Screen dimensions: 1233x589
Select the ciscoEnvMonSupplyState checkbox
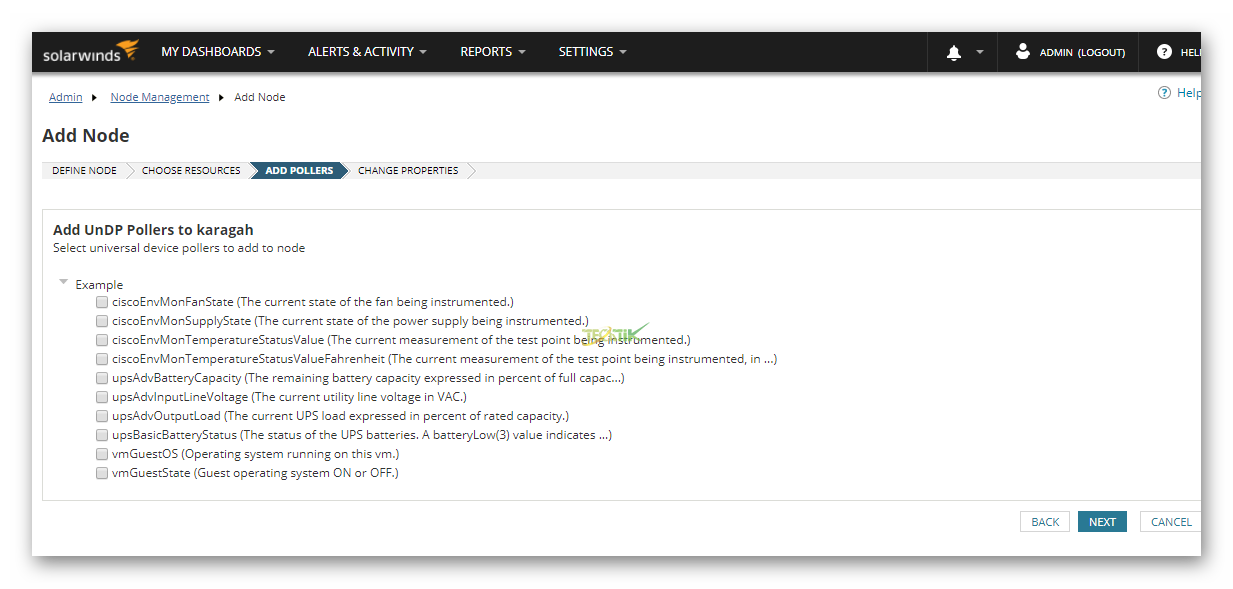pos(102,321)
